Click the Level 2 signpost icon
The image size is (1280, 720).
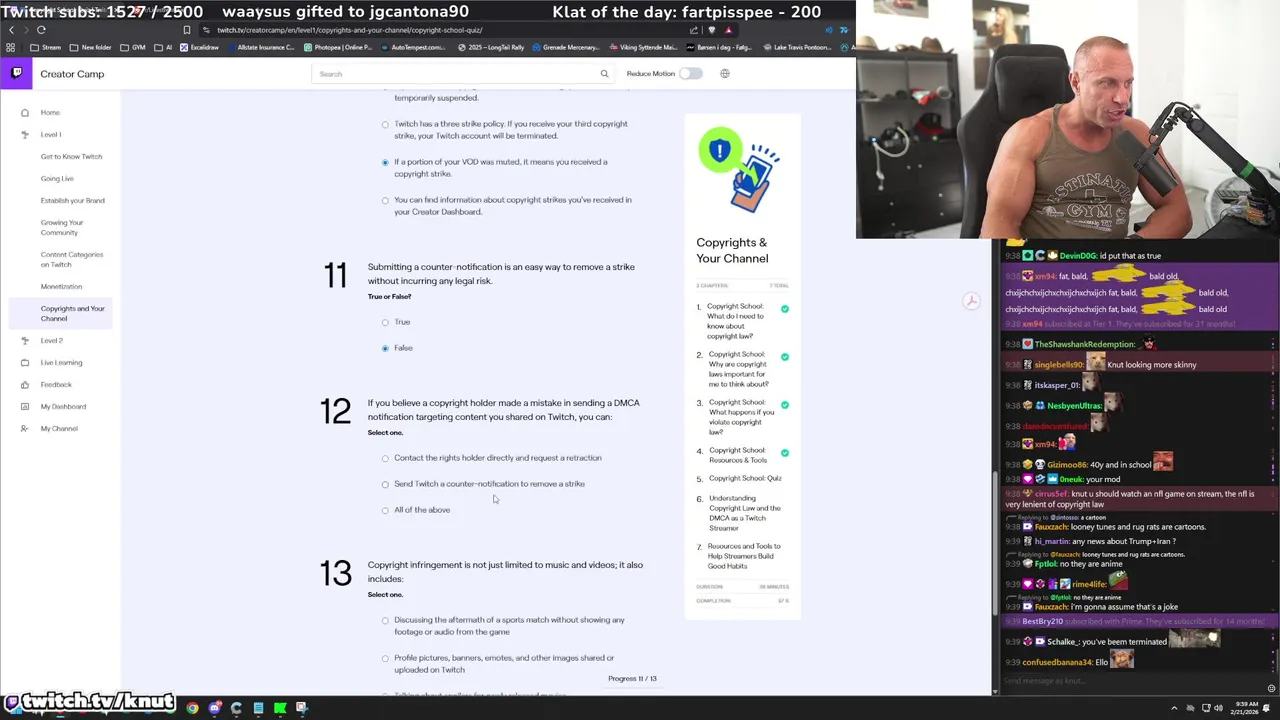point(25,340)
